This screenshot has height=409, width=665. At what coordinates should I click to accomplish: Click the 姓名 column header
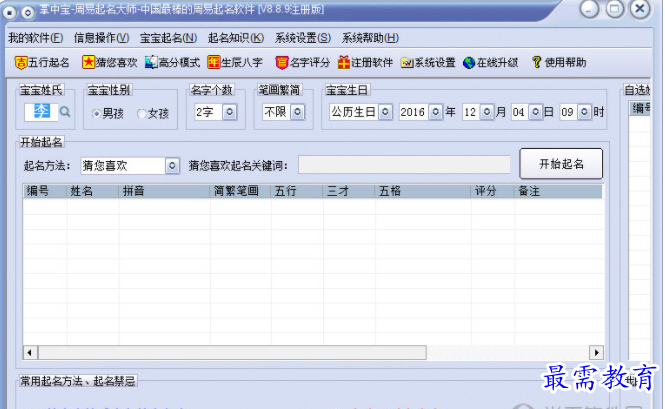coord(92,191)
